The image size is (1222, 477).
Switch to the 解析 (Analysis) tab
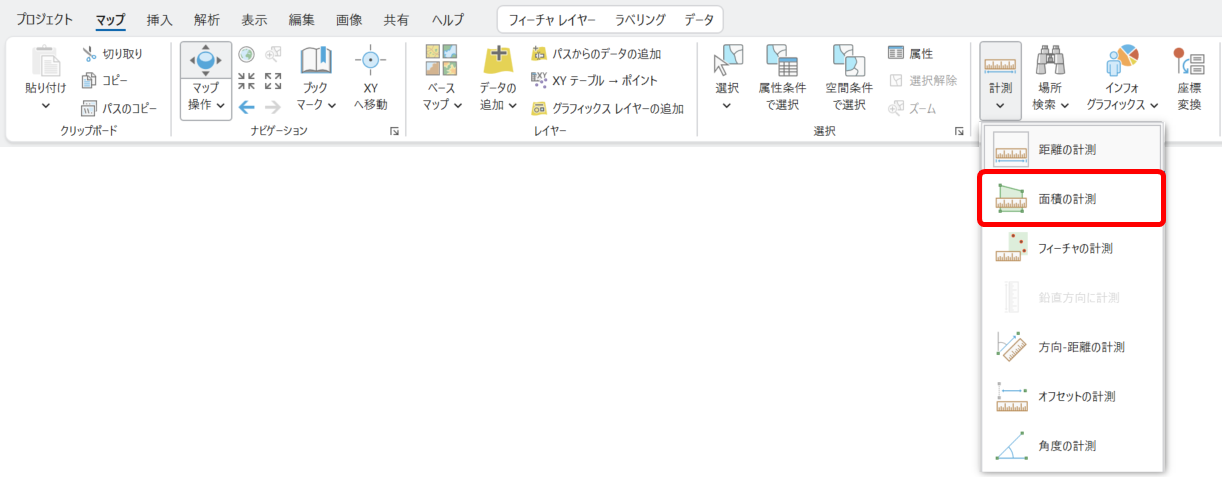[207, 20]
